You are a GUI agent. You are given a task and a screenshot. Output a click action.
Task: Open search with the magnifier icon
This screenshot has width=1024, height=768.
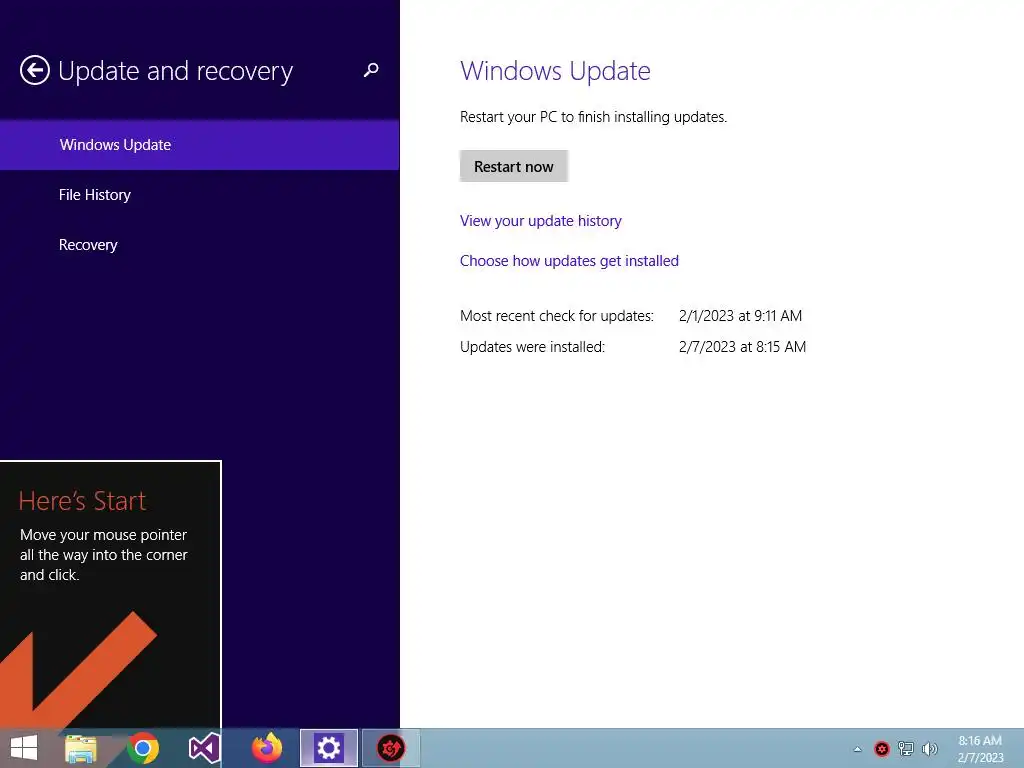371,70
